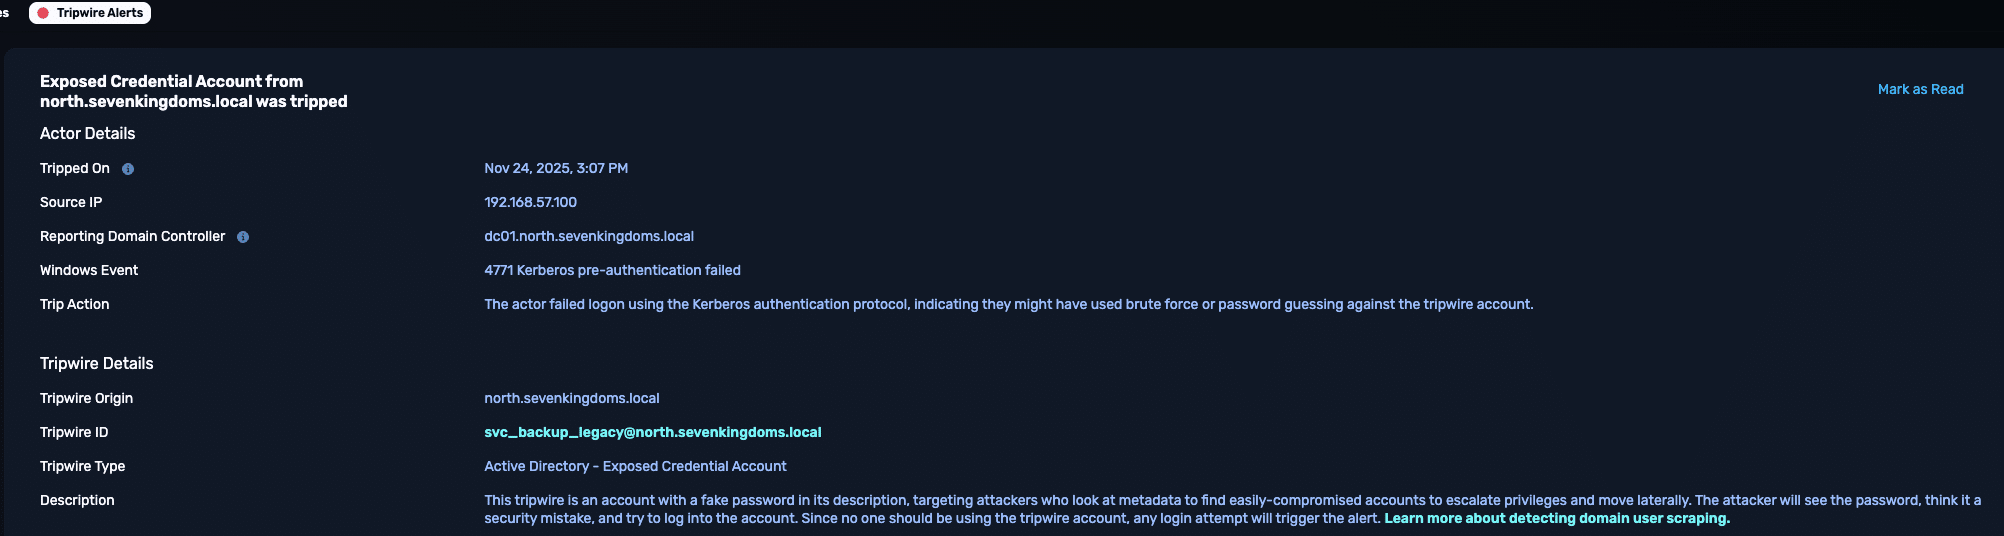
Task: Click the Trip Action explanation text
Action: pyautogui.click(x=1008, y=304)
